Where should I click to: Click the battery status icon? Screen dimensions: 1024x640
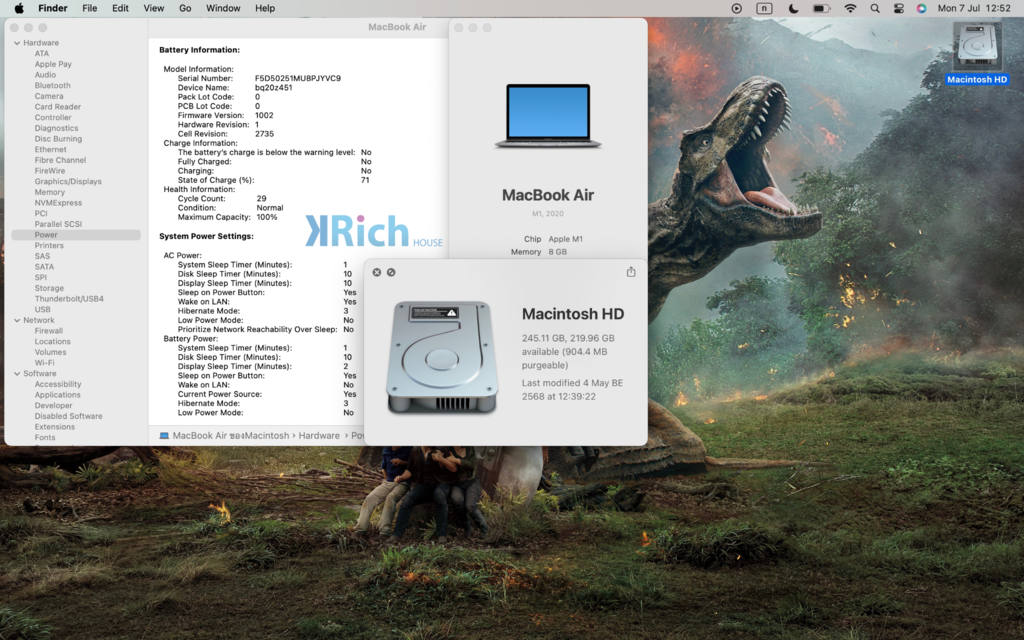[822, 8]
